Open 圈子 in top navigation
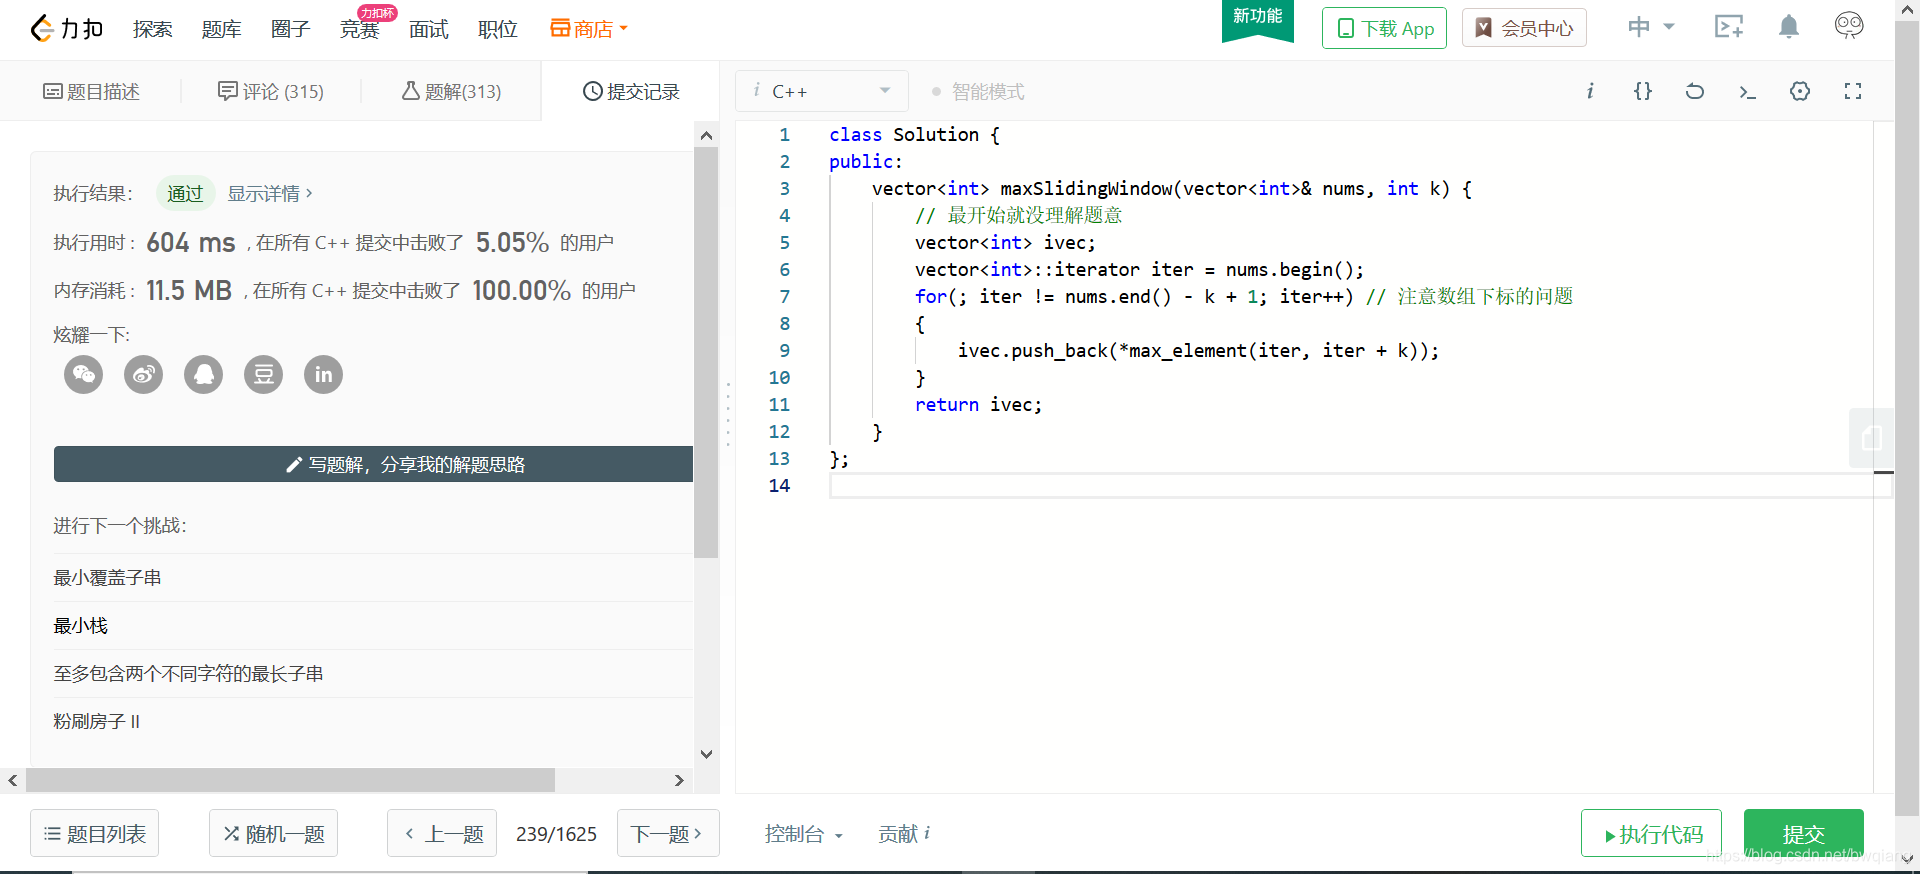 click(291, 29)
